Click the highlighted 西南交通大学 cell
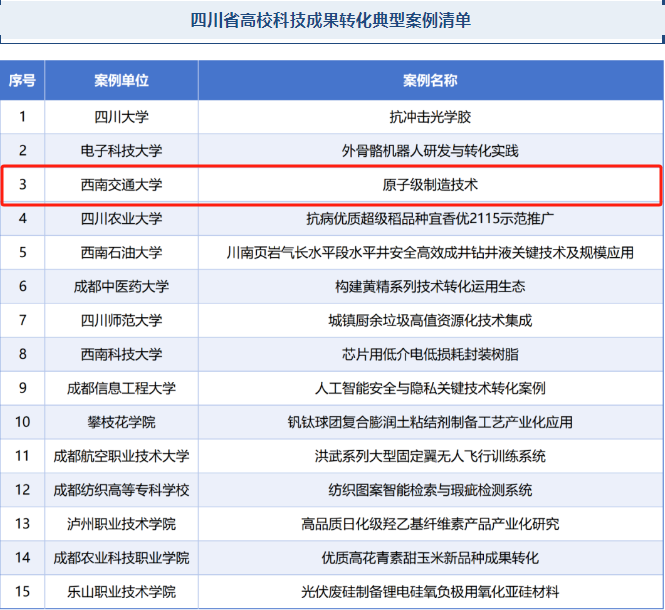This screenshot has width=665, height=610. [x=121, y=185]
